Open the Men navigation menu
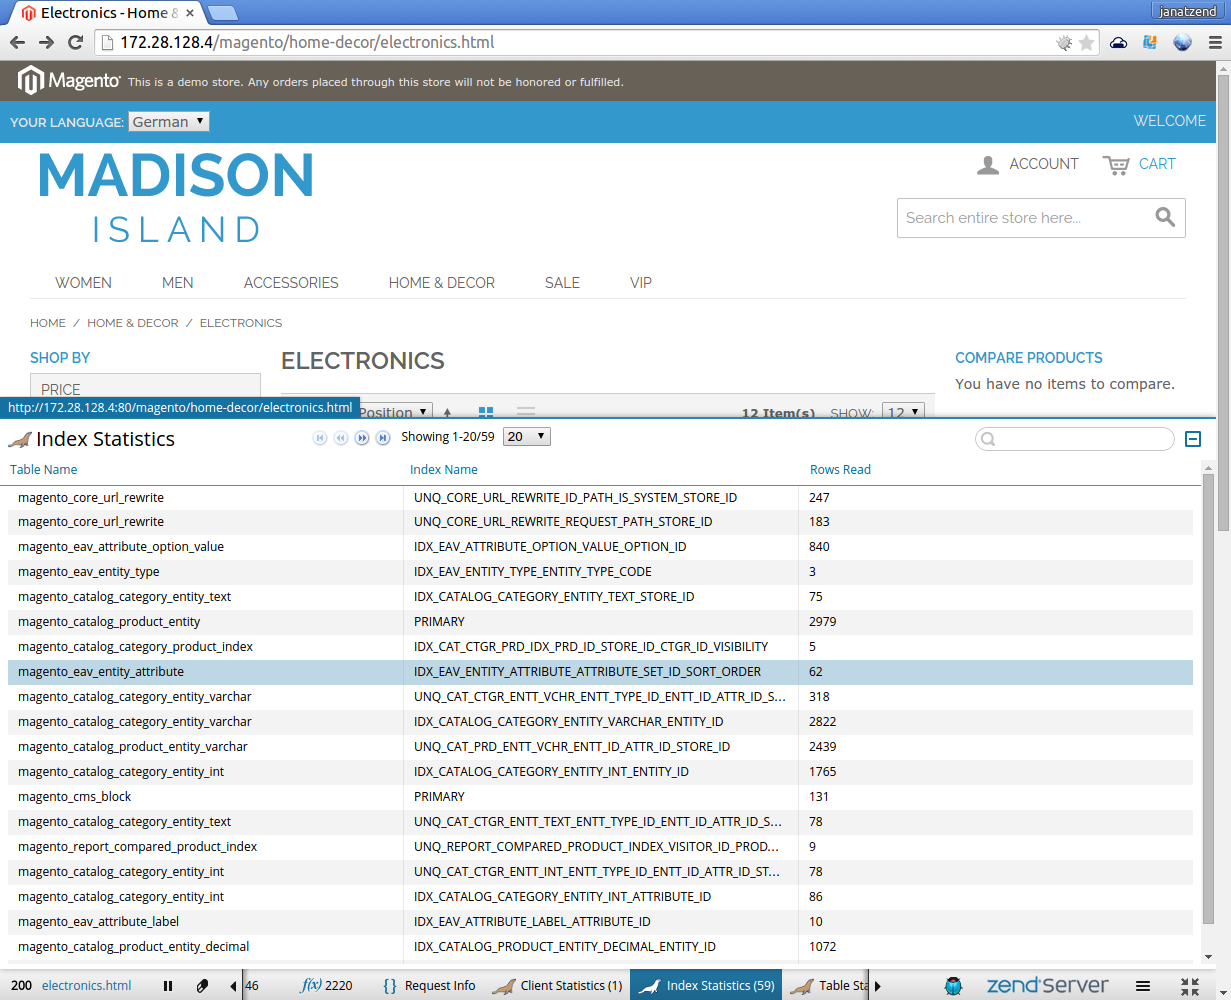The height and width of the screenshot is (1000, 1231). pyautogui.click(x=178, y=283)
